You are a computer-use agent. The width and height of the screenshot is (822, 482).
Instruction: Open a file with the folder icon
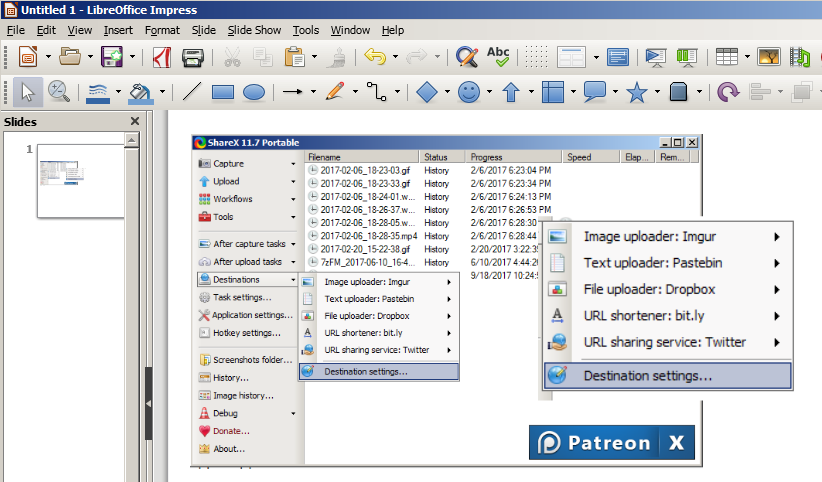70,57
